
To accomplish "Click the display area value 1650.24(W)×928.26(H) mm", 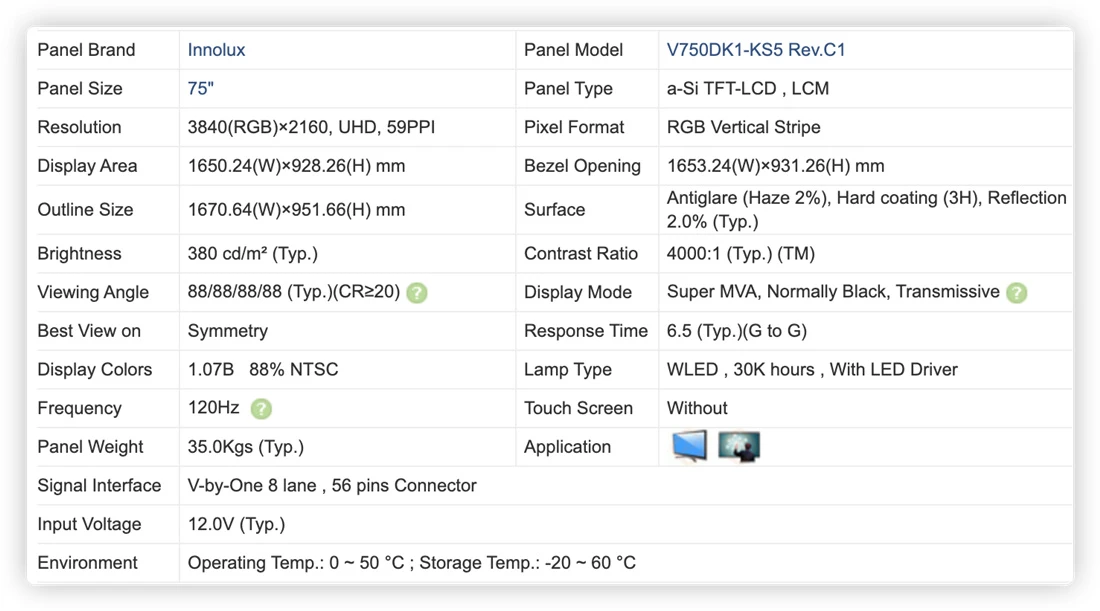I will [296, 166].
